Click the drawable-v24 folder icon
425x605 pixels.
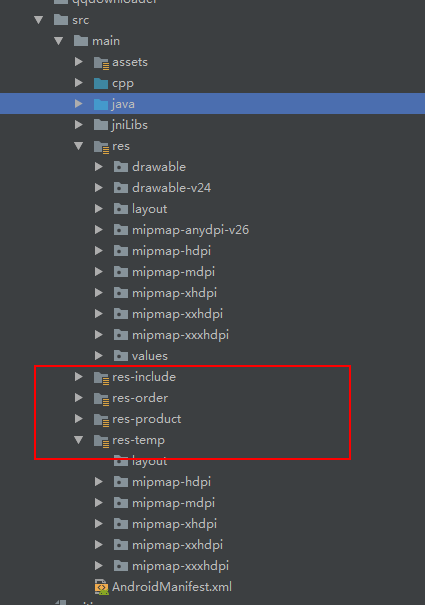pos(121,188)
